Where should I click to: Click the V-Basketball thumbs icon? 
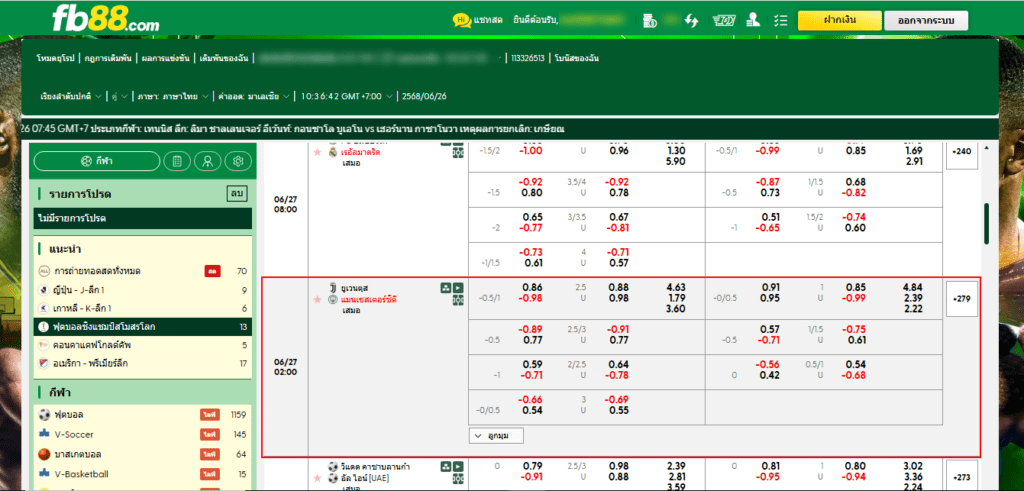44,473
